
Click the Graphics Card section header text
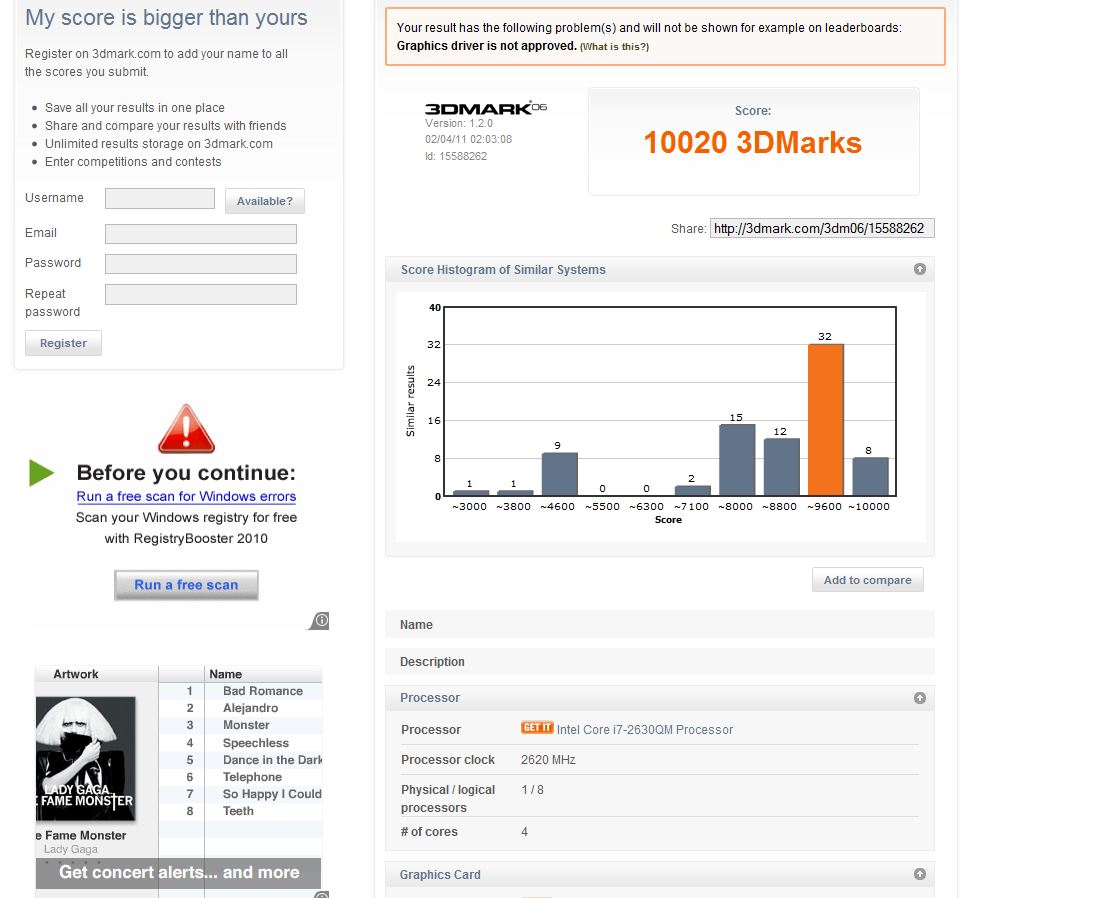pos(440,874)
